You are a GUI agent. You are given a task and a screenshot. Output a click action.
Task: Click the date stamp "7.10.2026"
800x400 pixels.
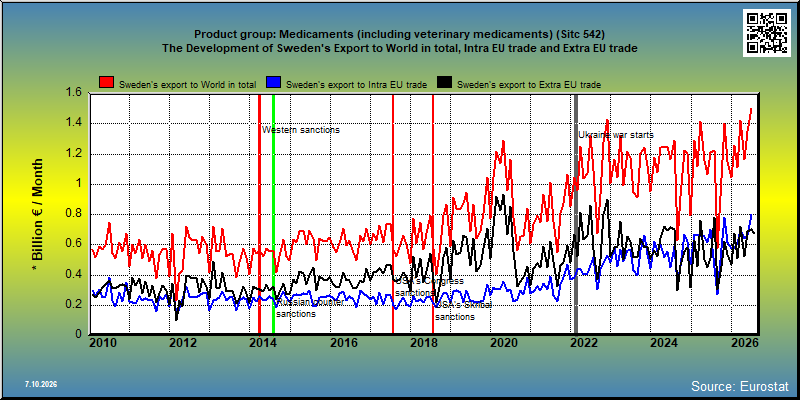tap(40, 384)
